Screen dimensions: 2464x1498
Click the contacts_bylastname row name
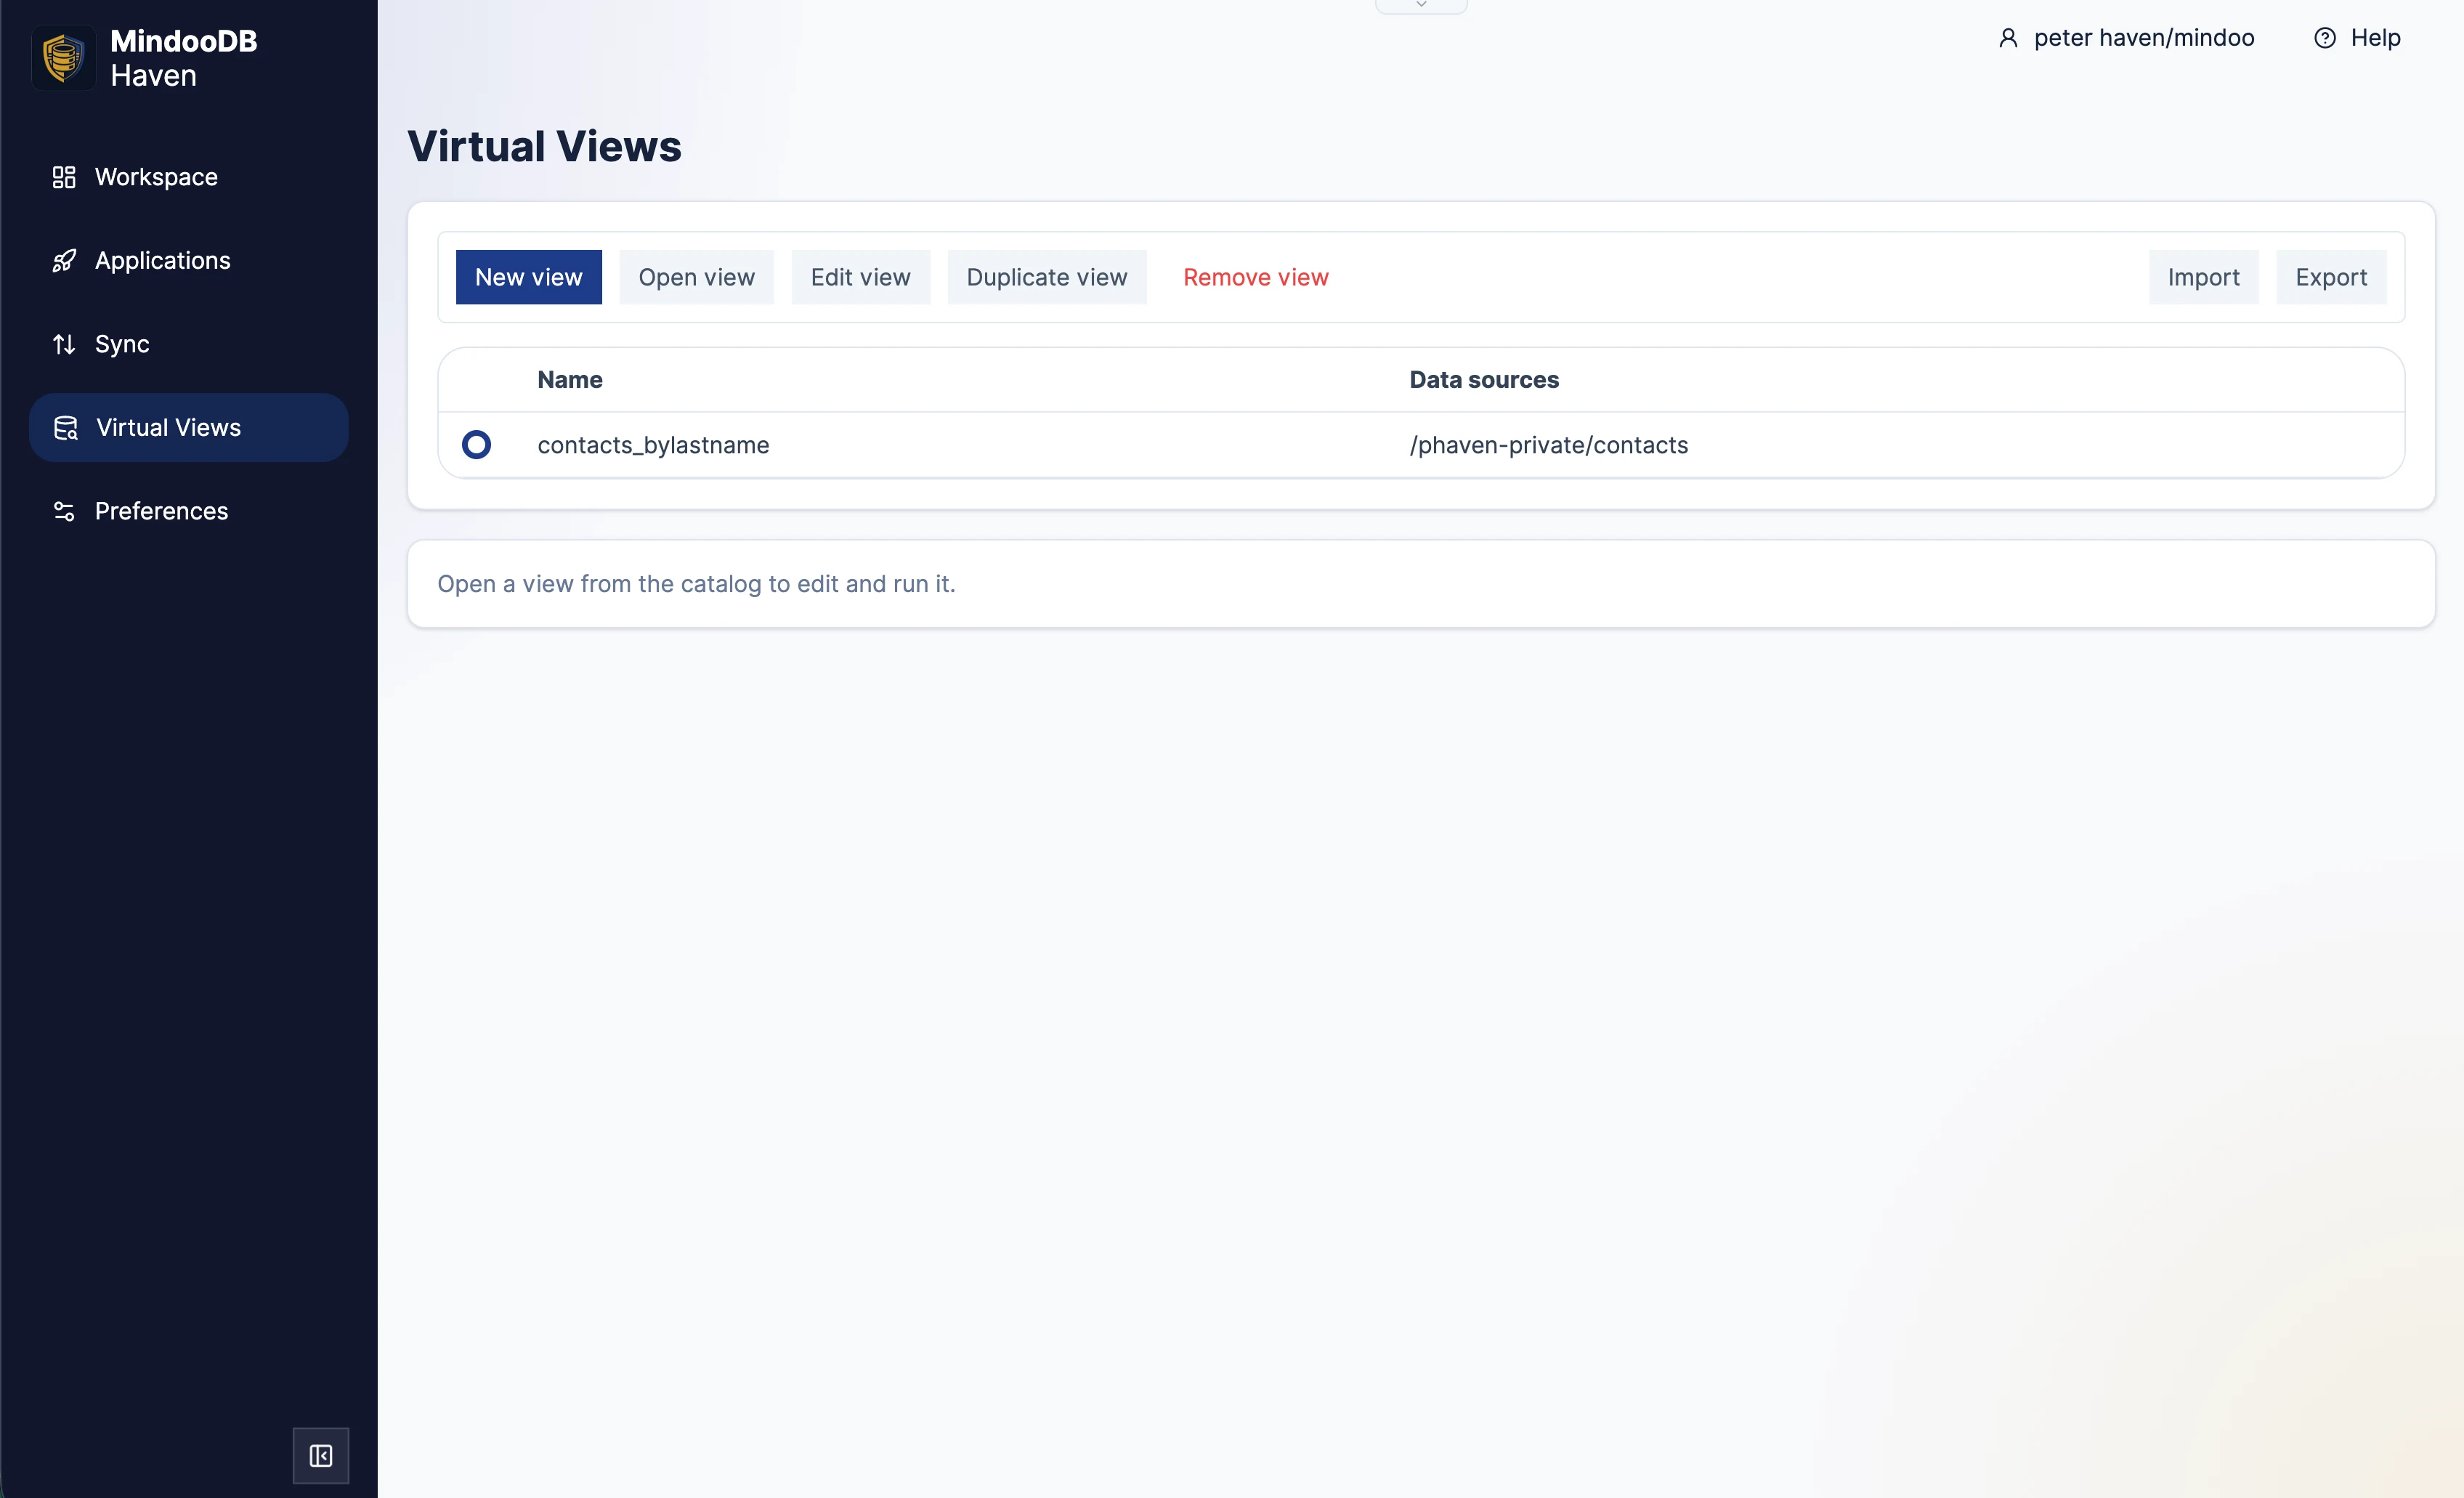pos(653,445)
